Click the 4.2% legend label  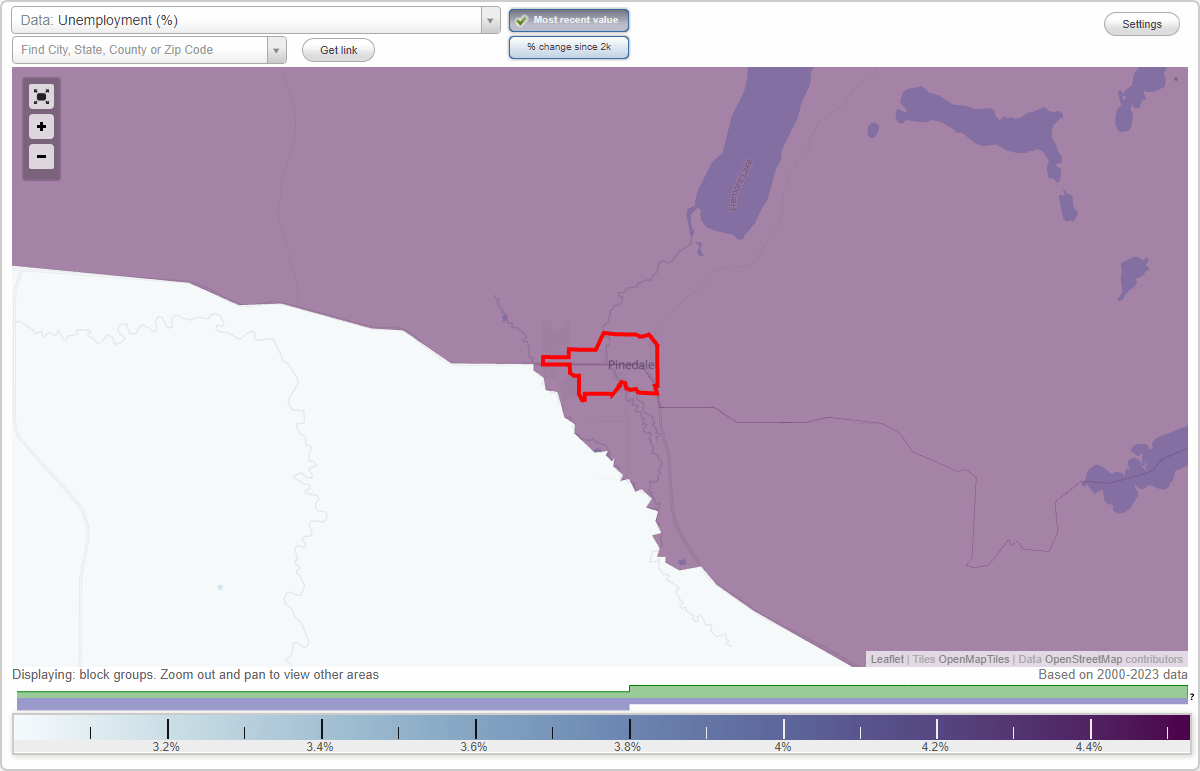[935, 747]
